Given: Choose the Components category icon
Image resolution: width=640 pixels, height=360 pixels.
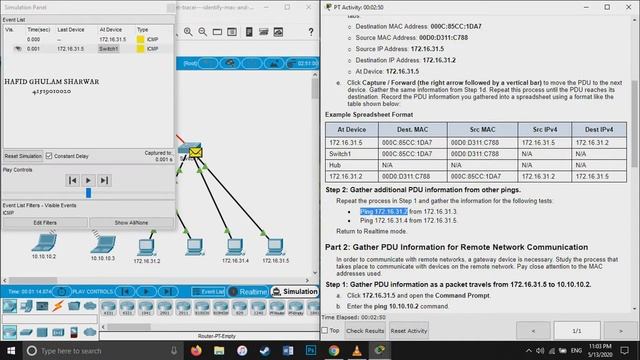Looking at the screenshot, I should [x=42, y=306].
